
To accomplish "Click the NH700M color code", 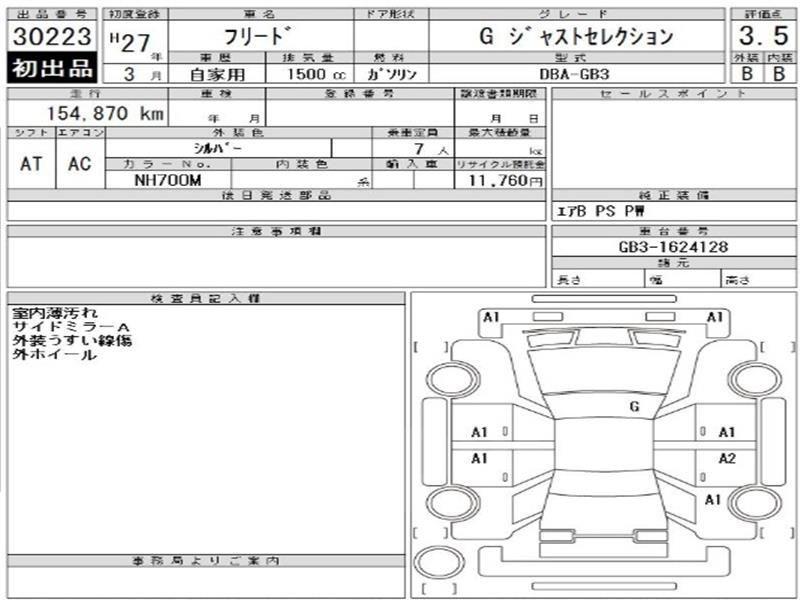I will pyautogui.click(x=167, y=181).
